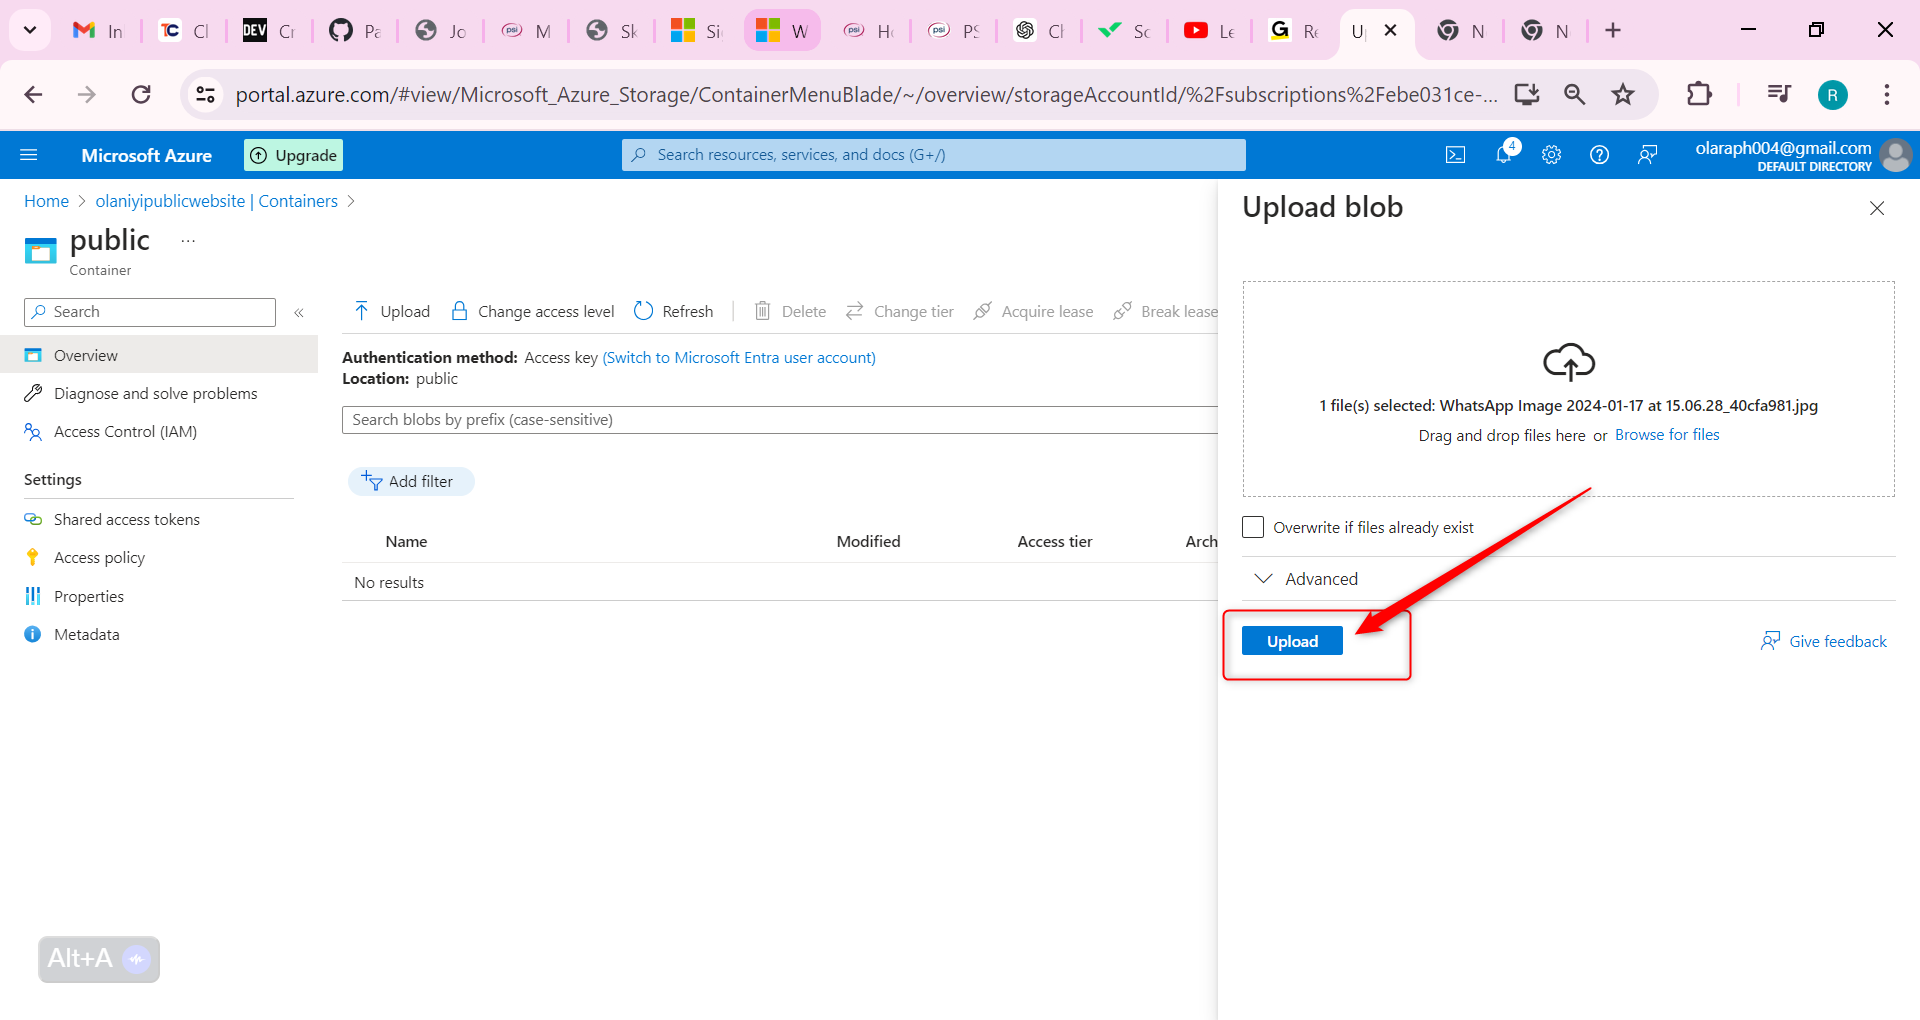Refresh the blob list

[x=674, y=311]
